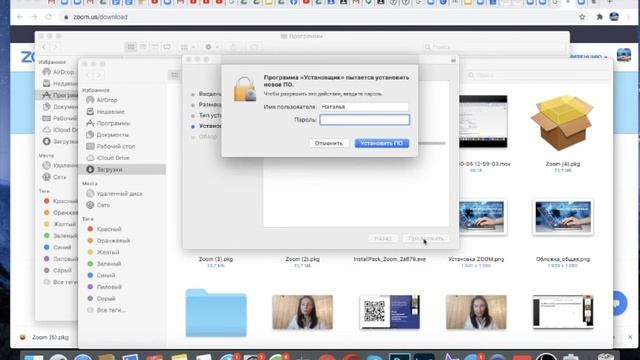Image resolution: width=640 pixels, height=360 pixels.
Task: Click the Имя пользователя field
Action: (x=364, y=107)
